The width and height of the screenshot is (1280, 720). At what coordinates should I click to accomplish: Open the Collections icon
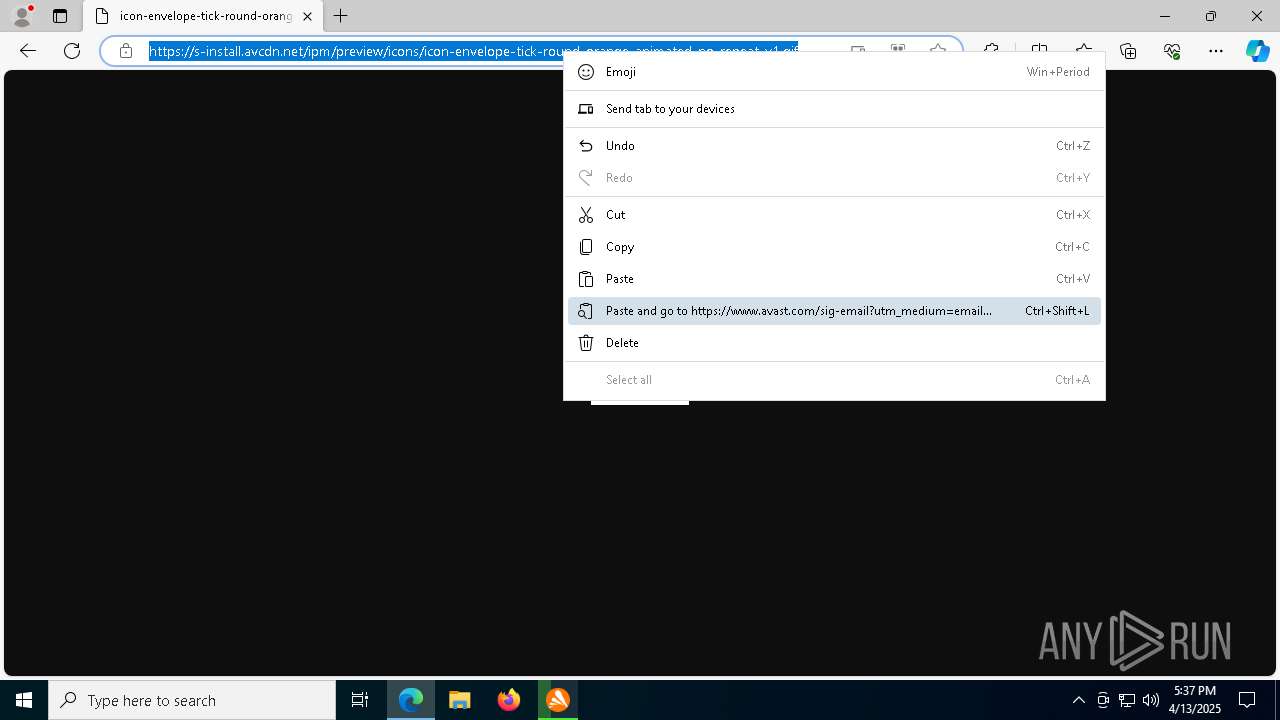[x=1128, y=51]
